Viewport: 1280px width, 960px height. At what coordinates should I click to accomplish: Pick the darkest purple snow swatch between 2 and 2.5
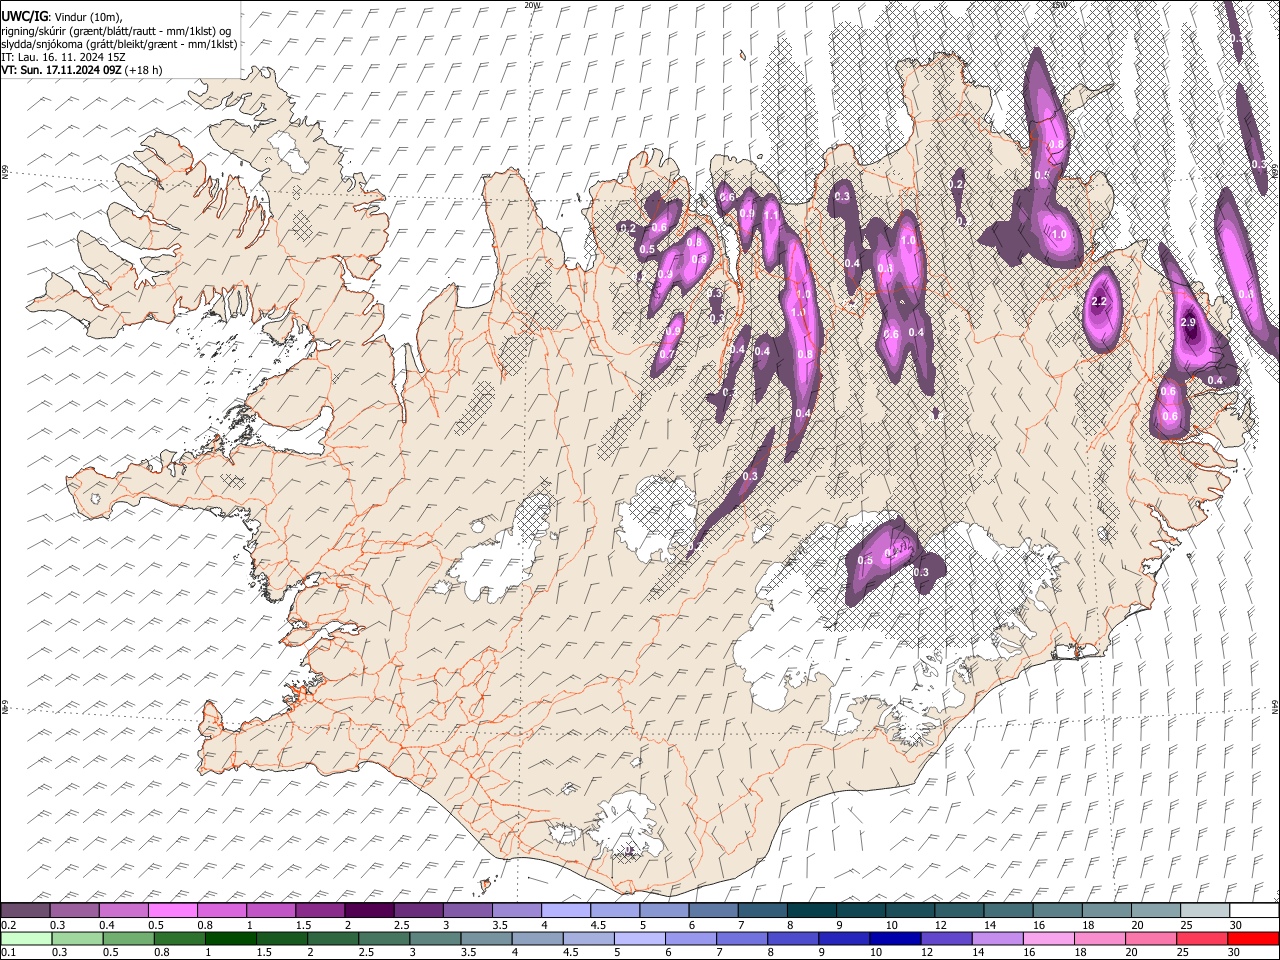click(x=369, y=911)
